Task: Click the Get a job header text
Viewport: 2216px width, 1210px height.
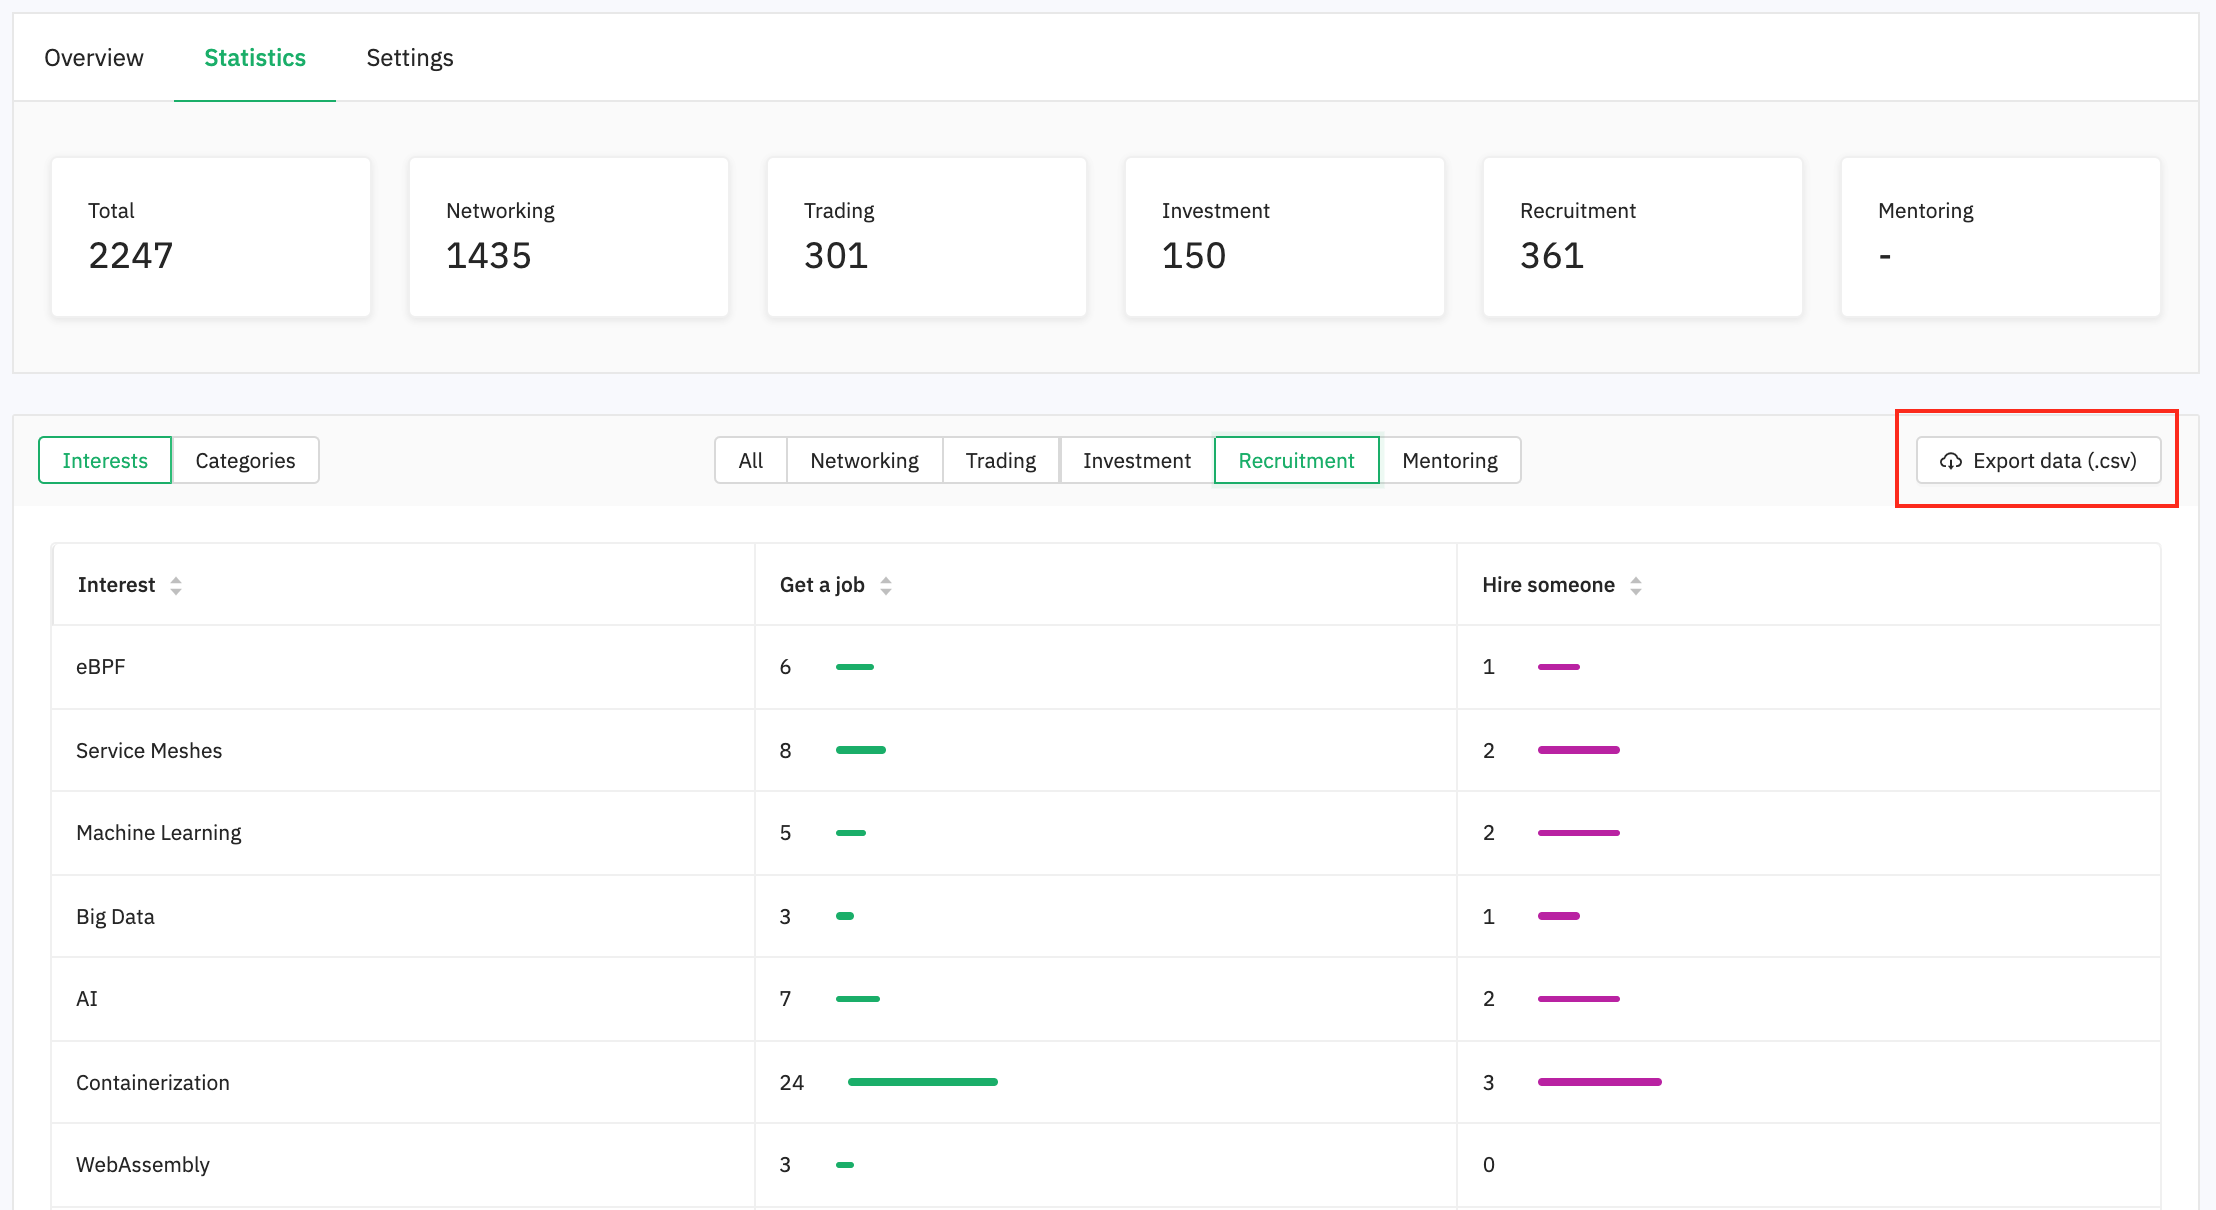Action: point(822,585)
